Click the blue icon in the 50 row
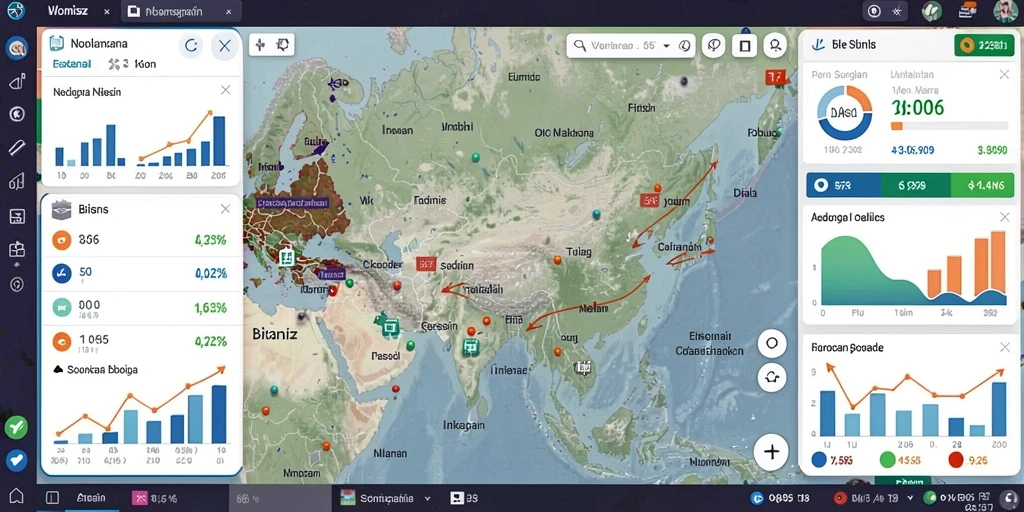 pos(61,273)
